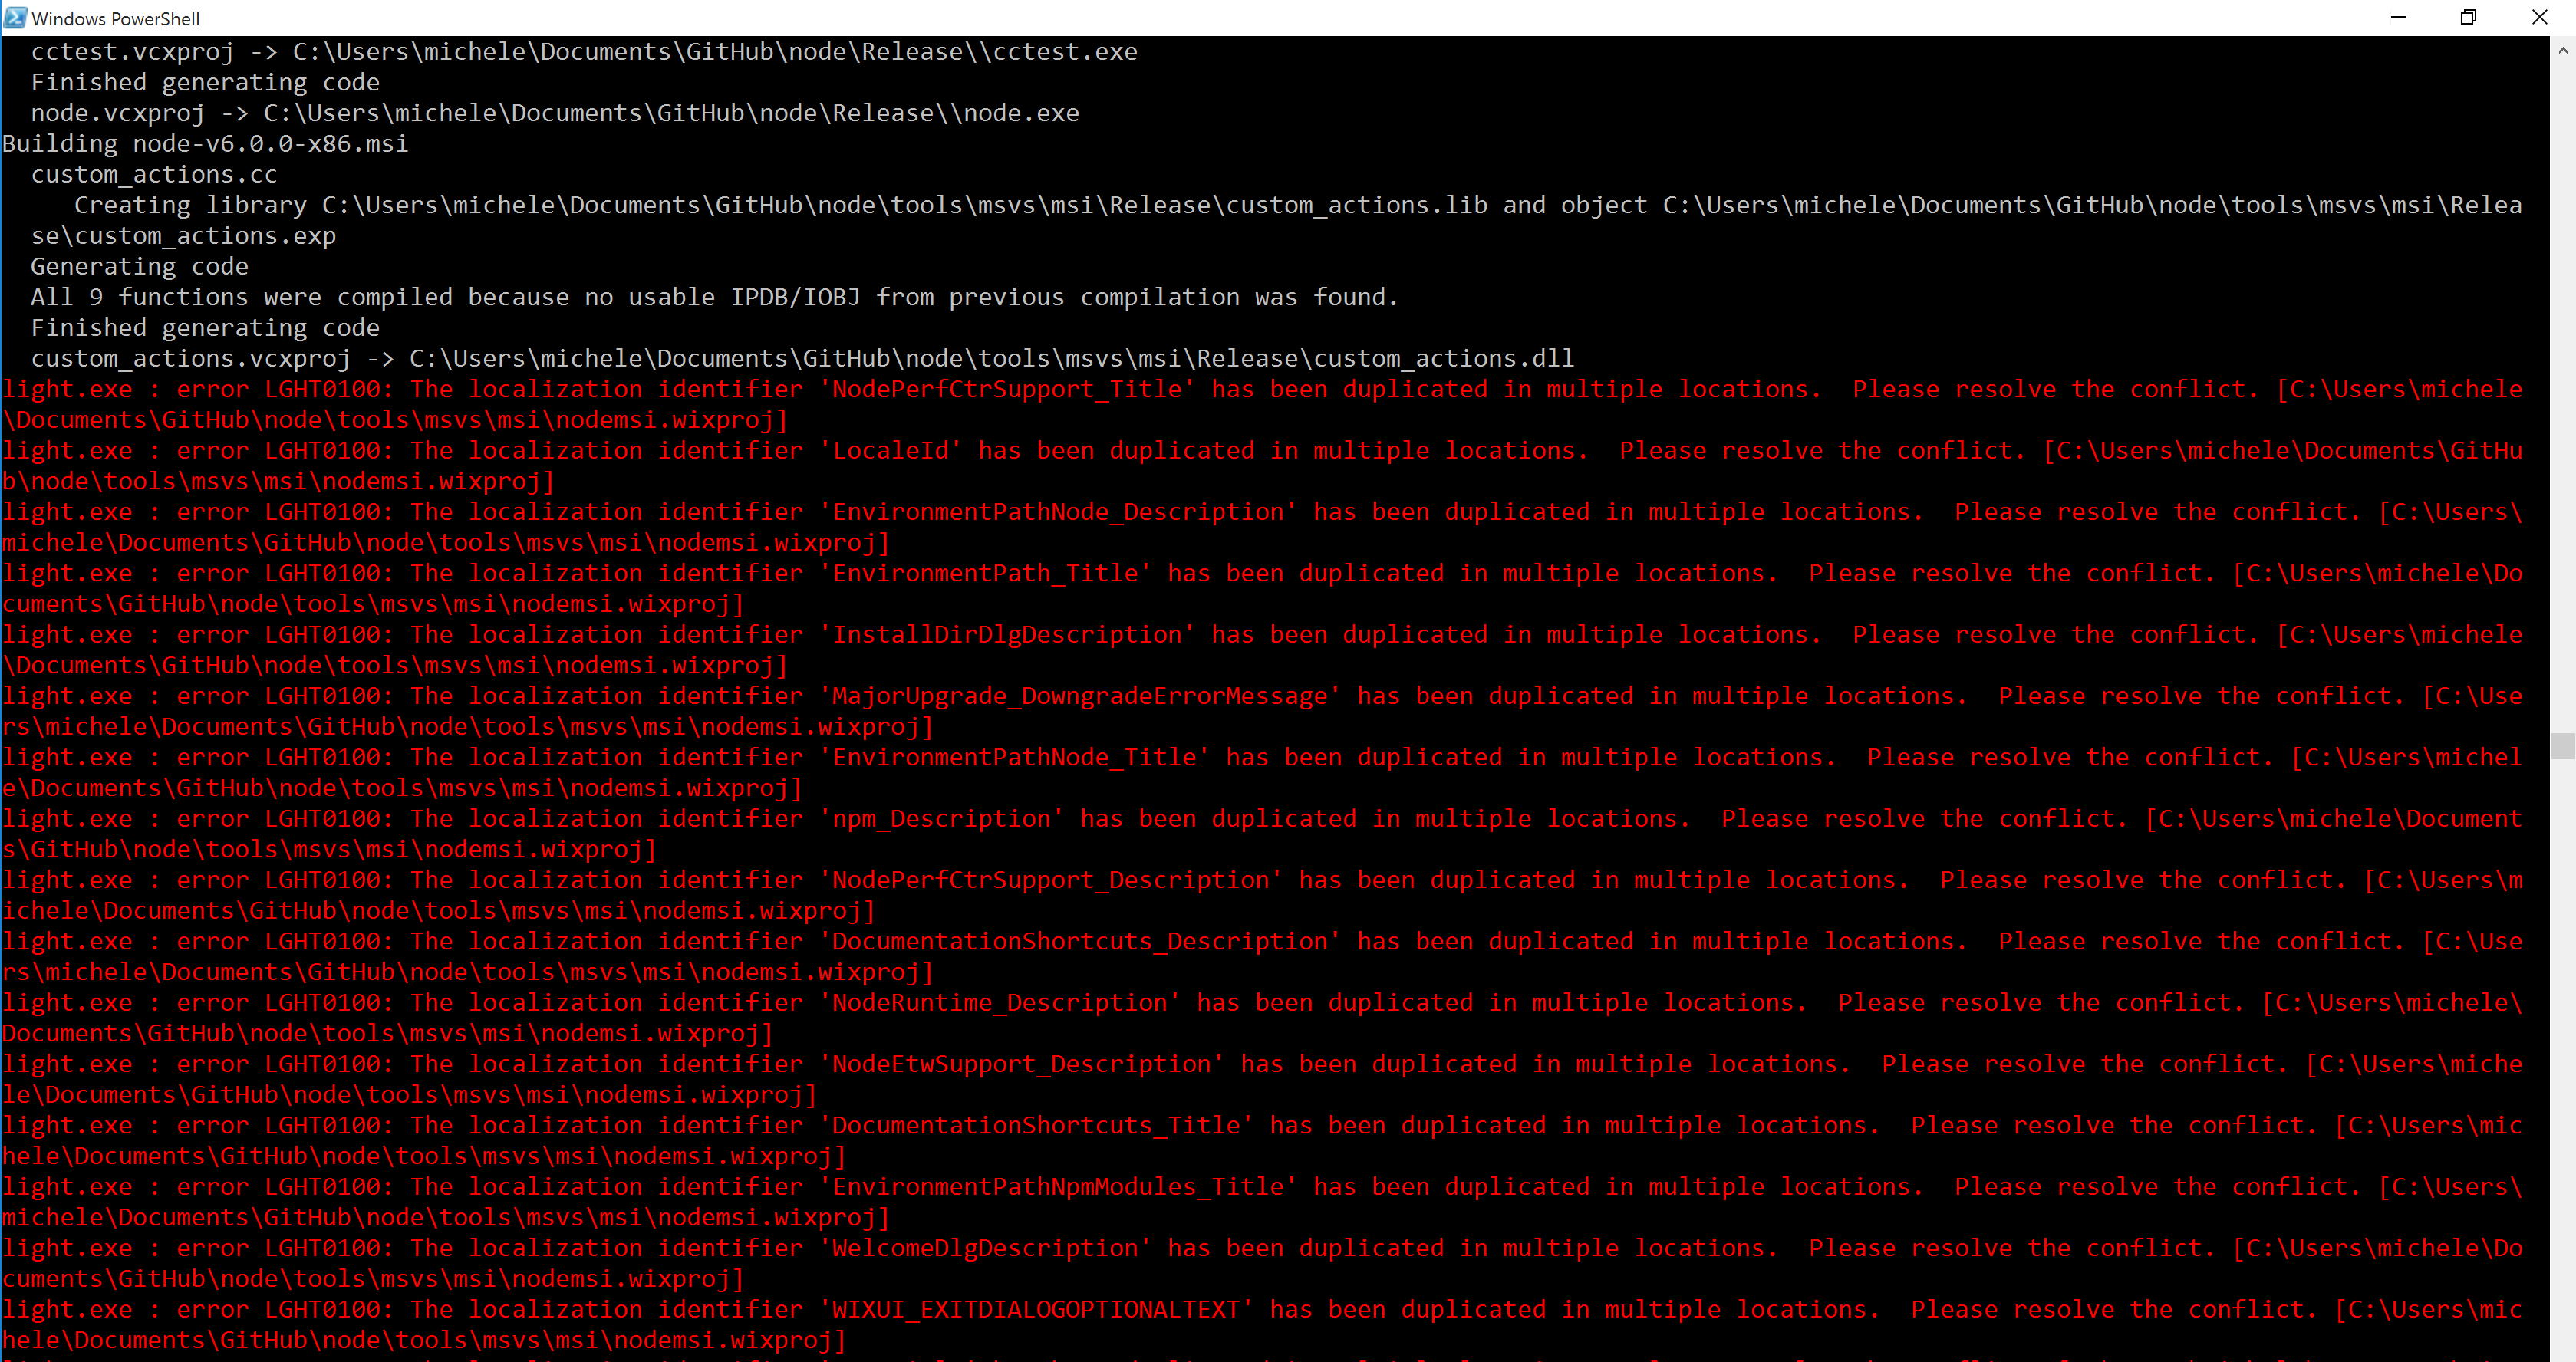The height and width of the screenshot is (1362, 2576).
Task: Click the 'All 9 functions were compiled' line
Action: (x=714, y=298)
